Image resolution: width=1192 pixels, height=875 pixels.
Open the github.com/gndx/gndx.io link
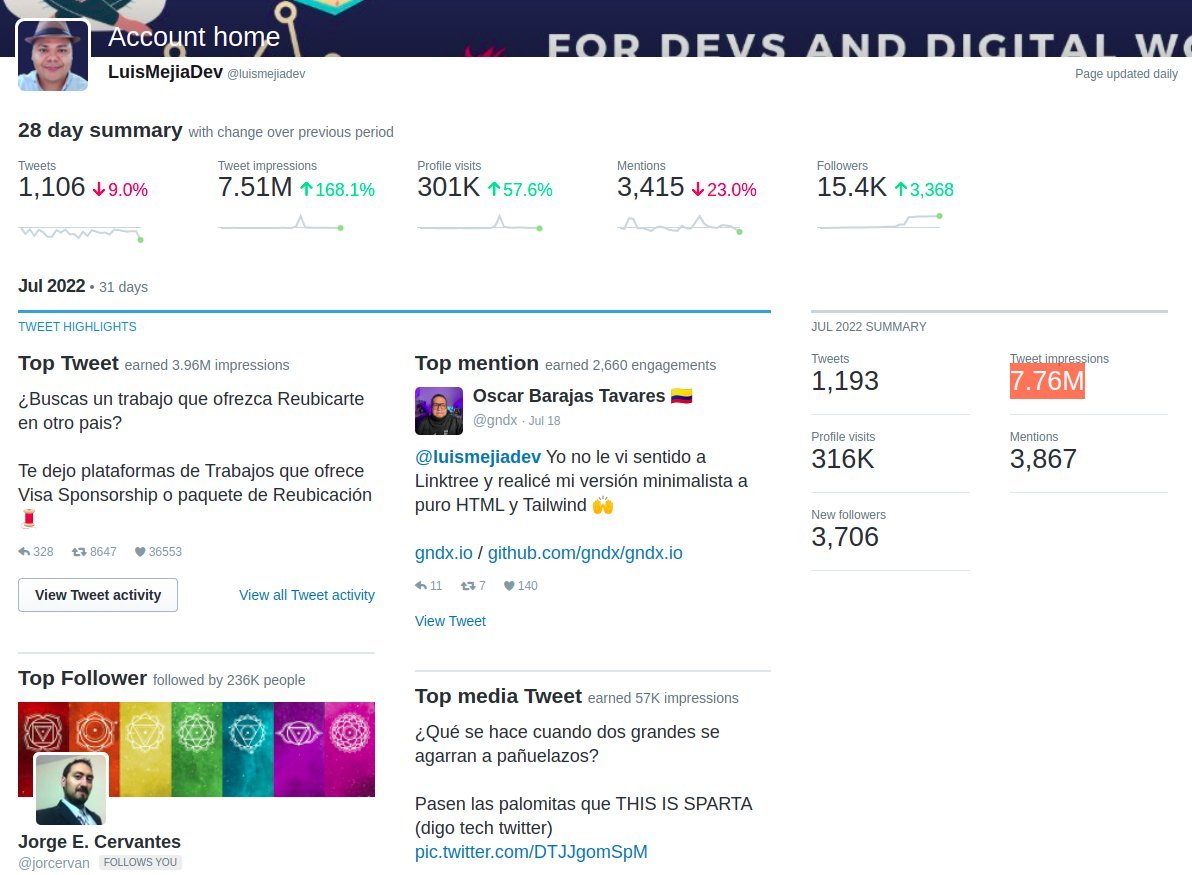pyautogui.click(x=585, y=552)
